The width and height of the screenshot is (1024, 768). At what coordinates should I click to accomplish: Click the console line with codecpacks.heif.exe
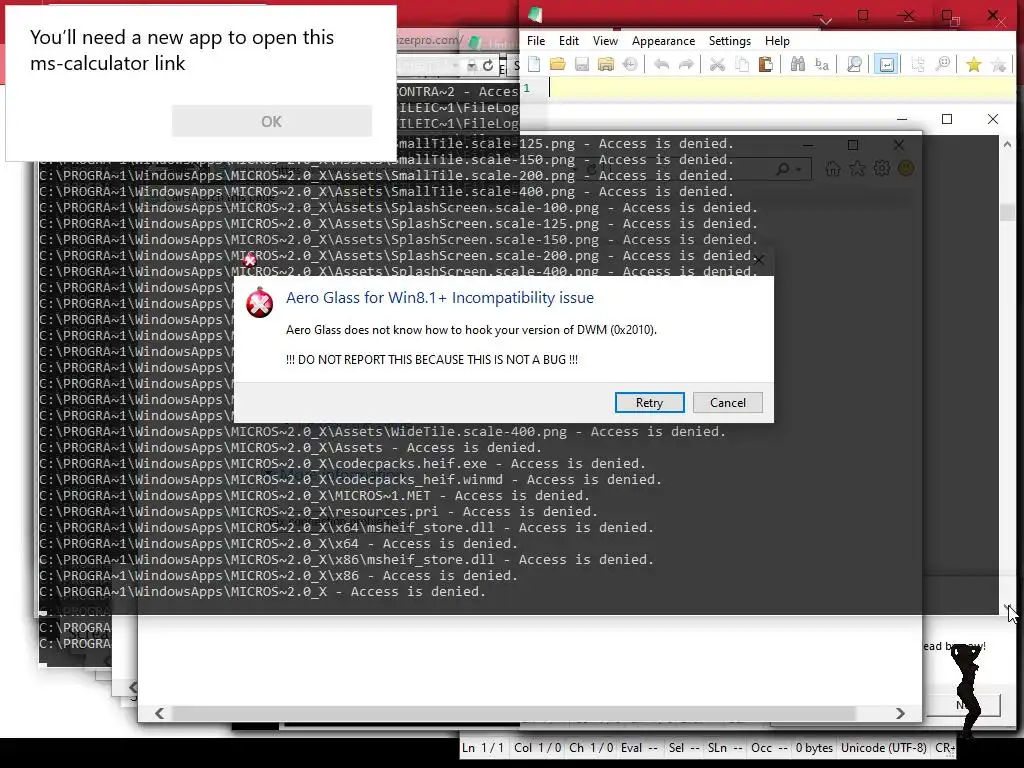pos(342,464)
